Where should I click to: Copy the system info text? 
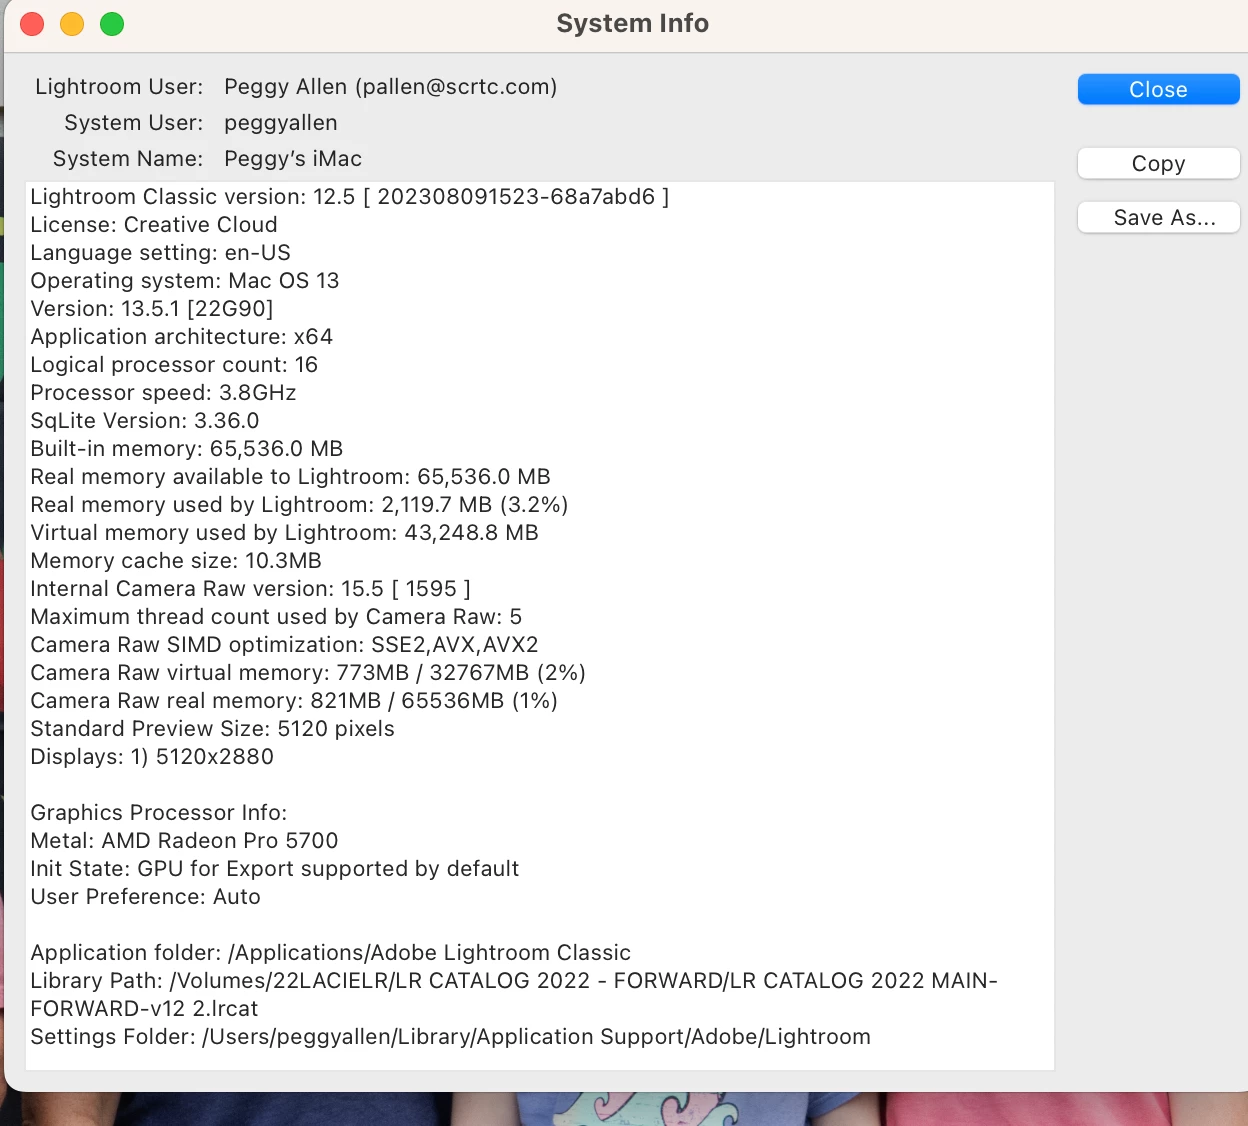[1158, 163]
